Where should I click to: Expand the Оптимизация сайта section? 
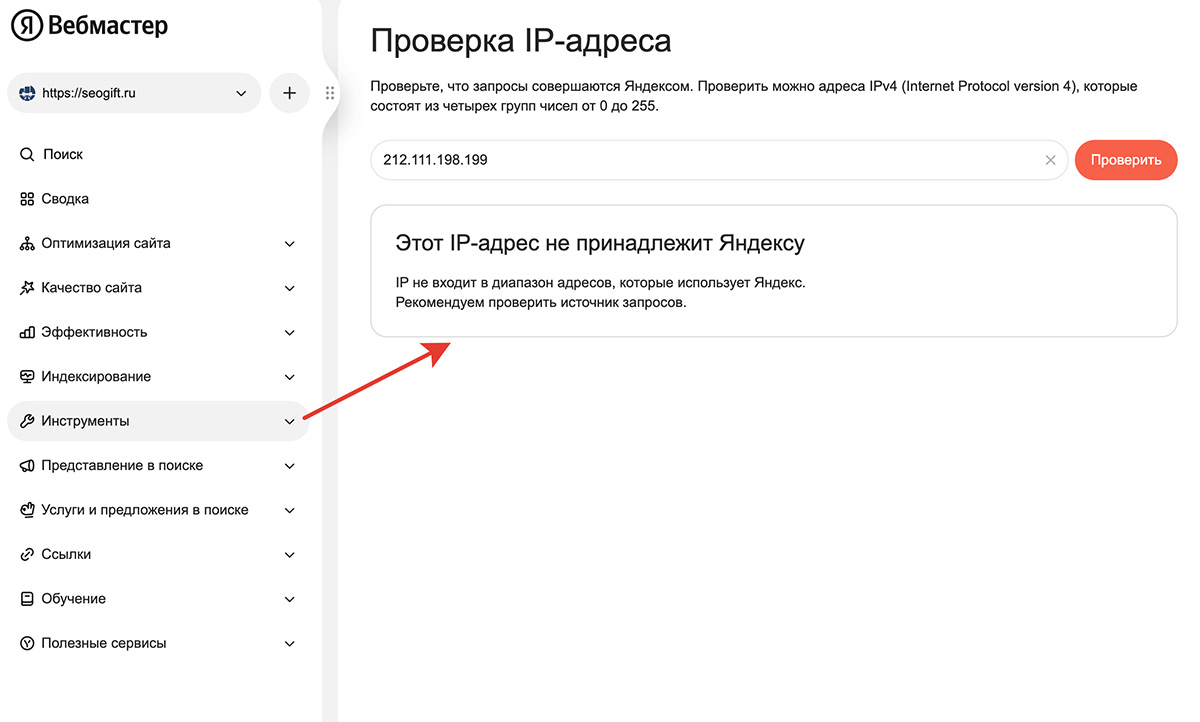point(289,243)
